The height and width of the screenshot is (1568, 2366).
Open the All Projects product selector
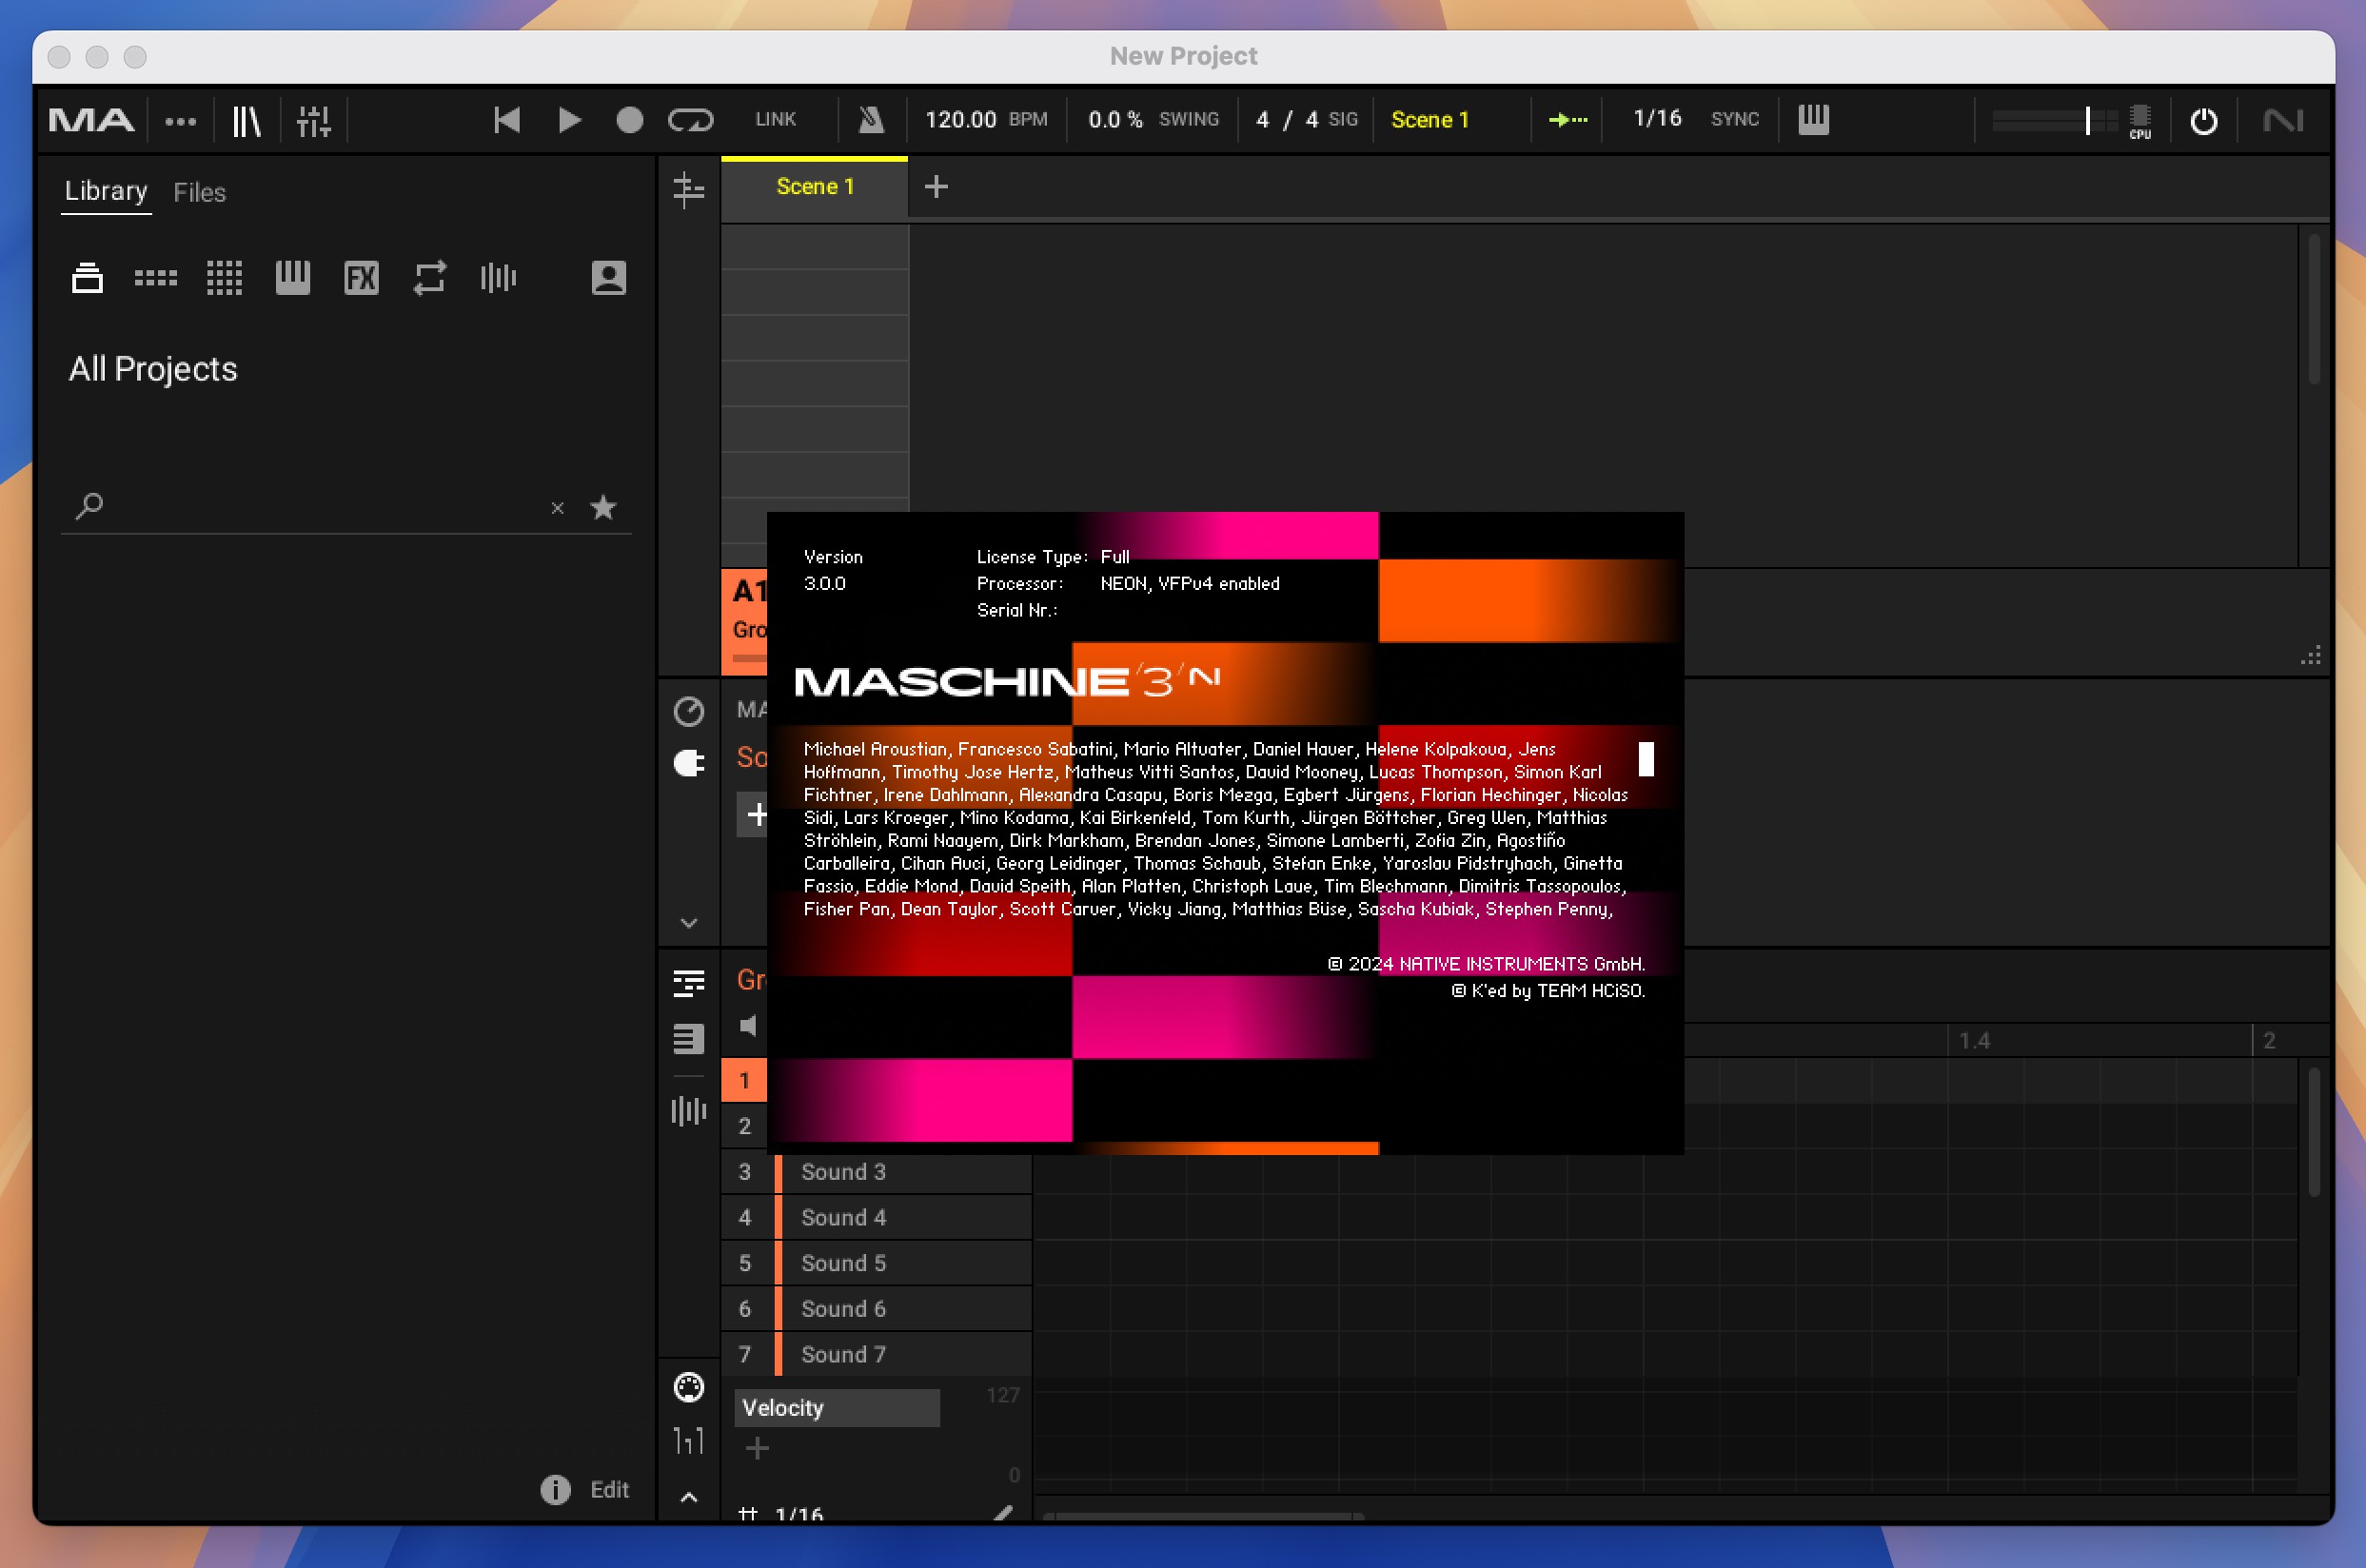click(153, 369)
